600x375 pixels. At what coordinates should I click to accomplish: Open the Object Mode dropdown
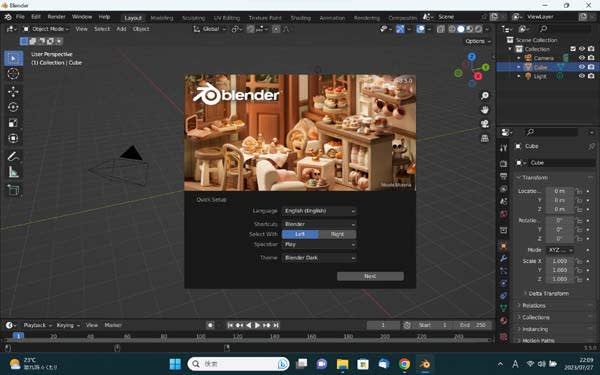(x=46, y=29)
